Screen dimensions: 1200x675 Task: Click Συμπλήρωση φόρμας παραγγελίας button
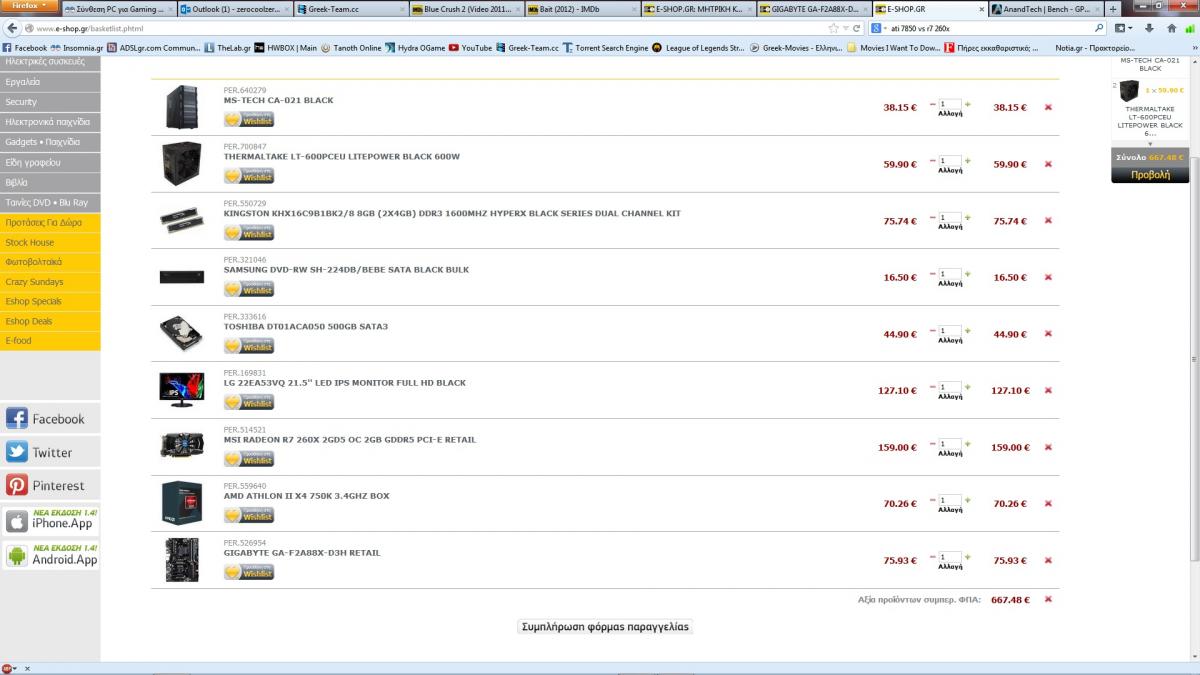[605, 627]
